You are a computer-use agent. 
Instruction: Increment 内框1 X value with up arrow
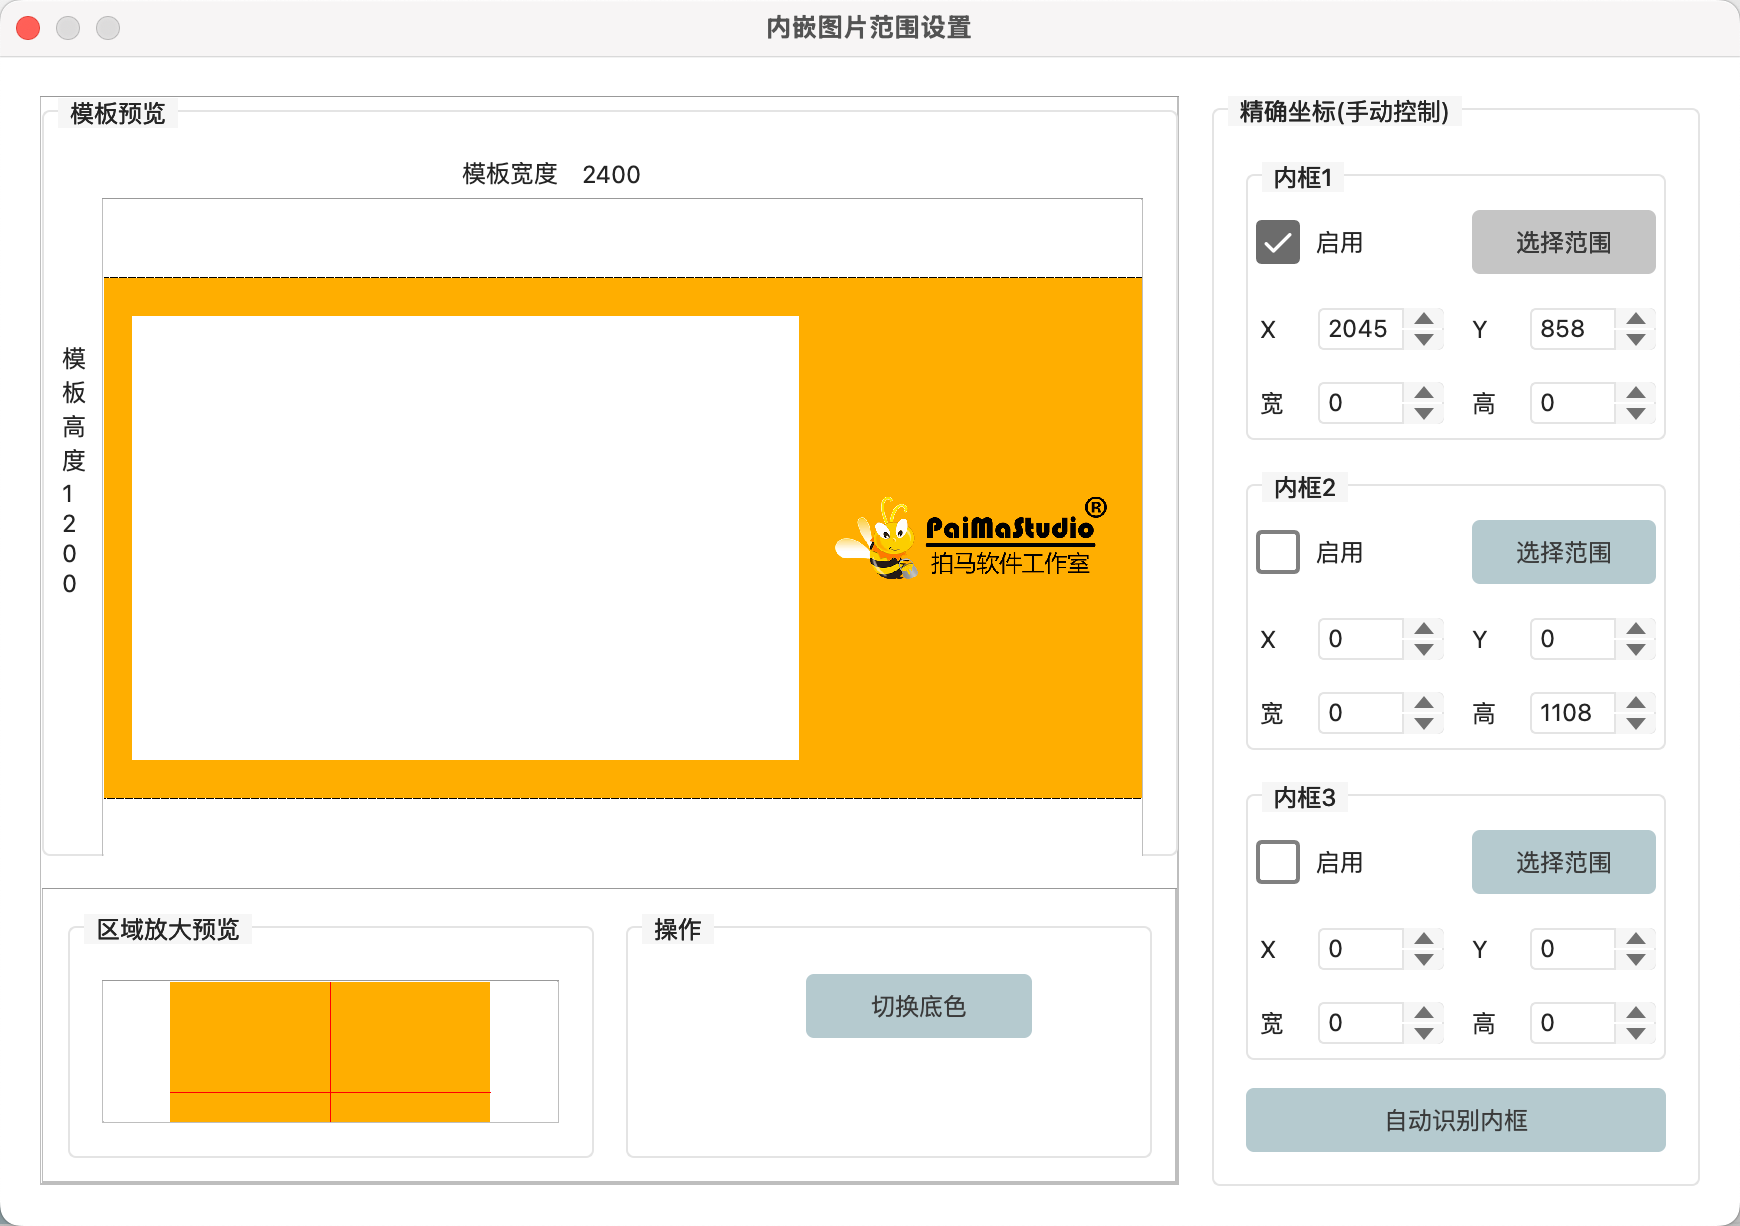coord(1424,319)
